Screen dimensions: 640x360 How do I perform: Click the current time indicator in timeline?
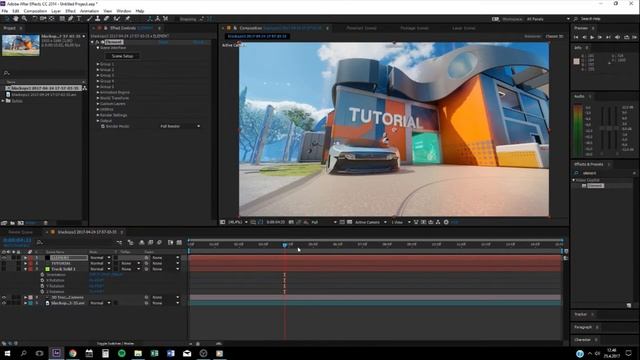(285, 244)
